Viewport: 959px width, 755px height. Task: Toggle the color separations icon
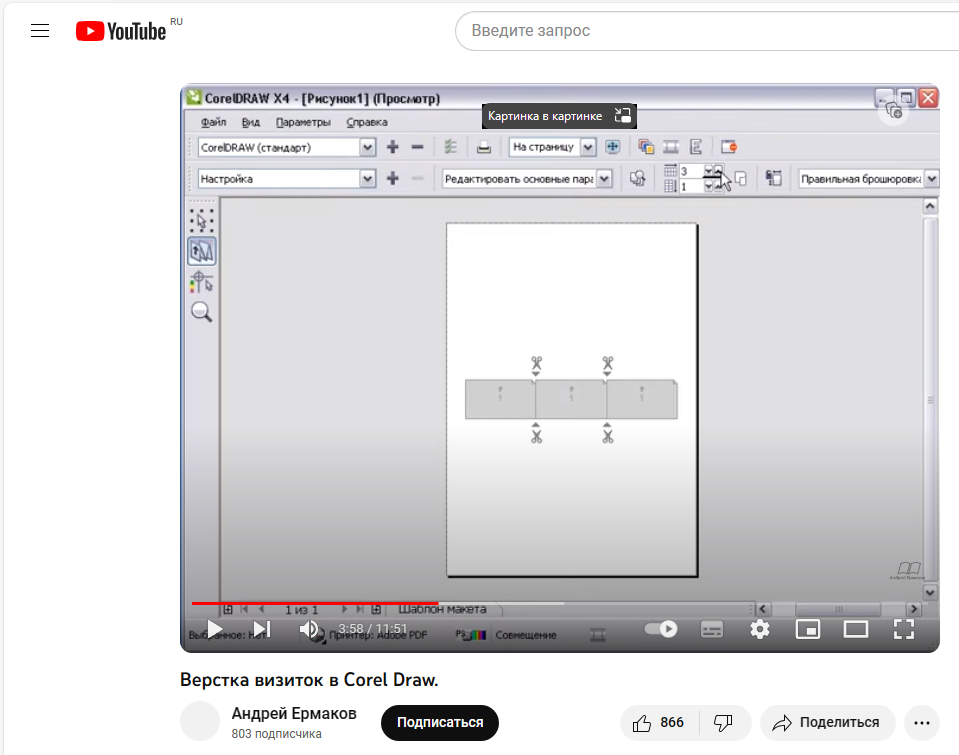pyautogui.click(x=646, y=147)
